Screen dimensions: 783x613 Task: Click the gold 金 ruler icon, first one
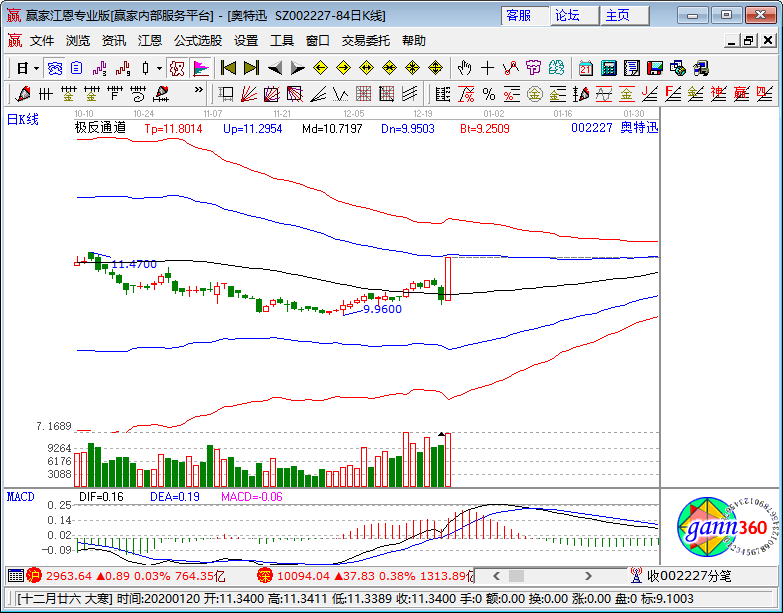[68, 93]
